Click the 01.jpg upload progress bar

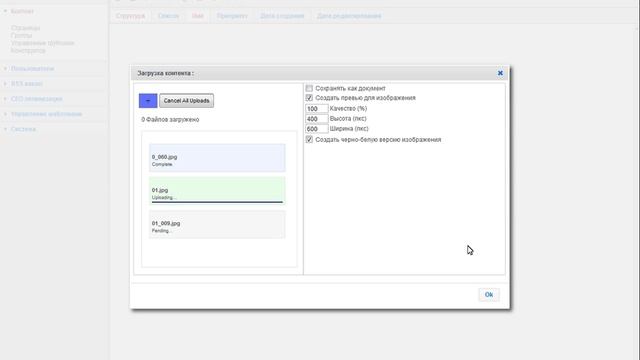coord(217,202)
